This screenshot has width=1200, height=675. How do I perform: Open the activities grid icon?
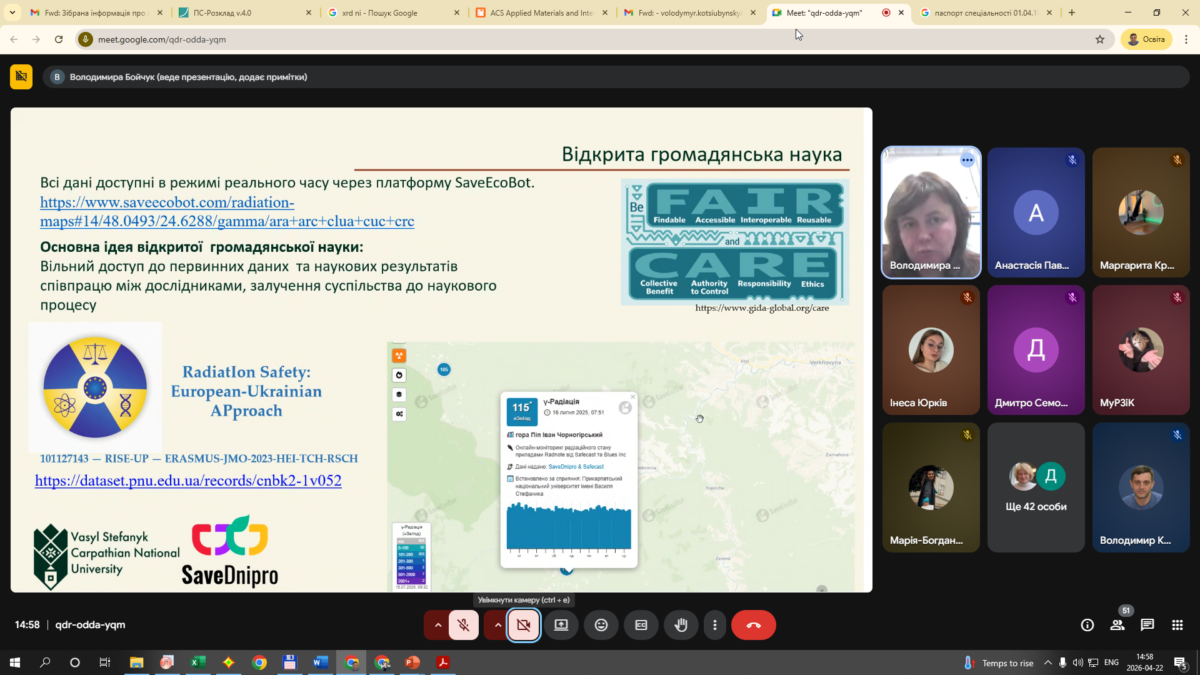[x=1176, y=625]
